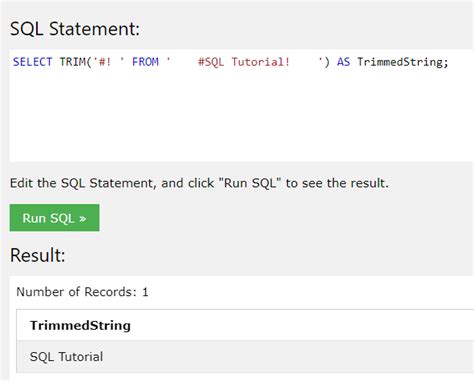This screenshot has height=381, width=474.
Task: Click the word Tutorial! in the query
Action: coord(260,62)
